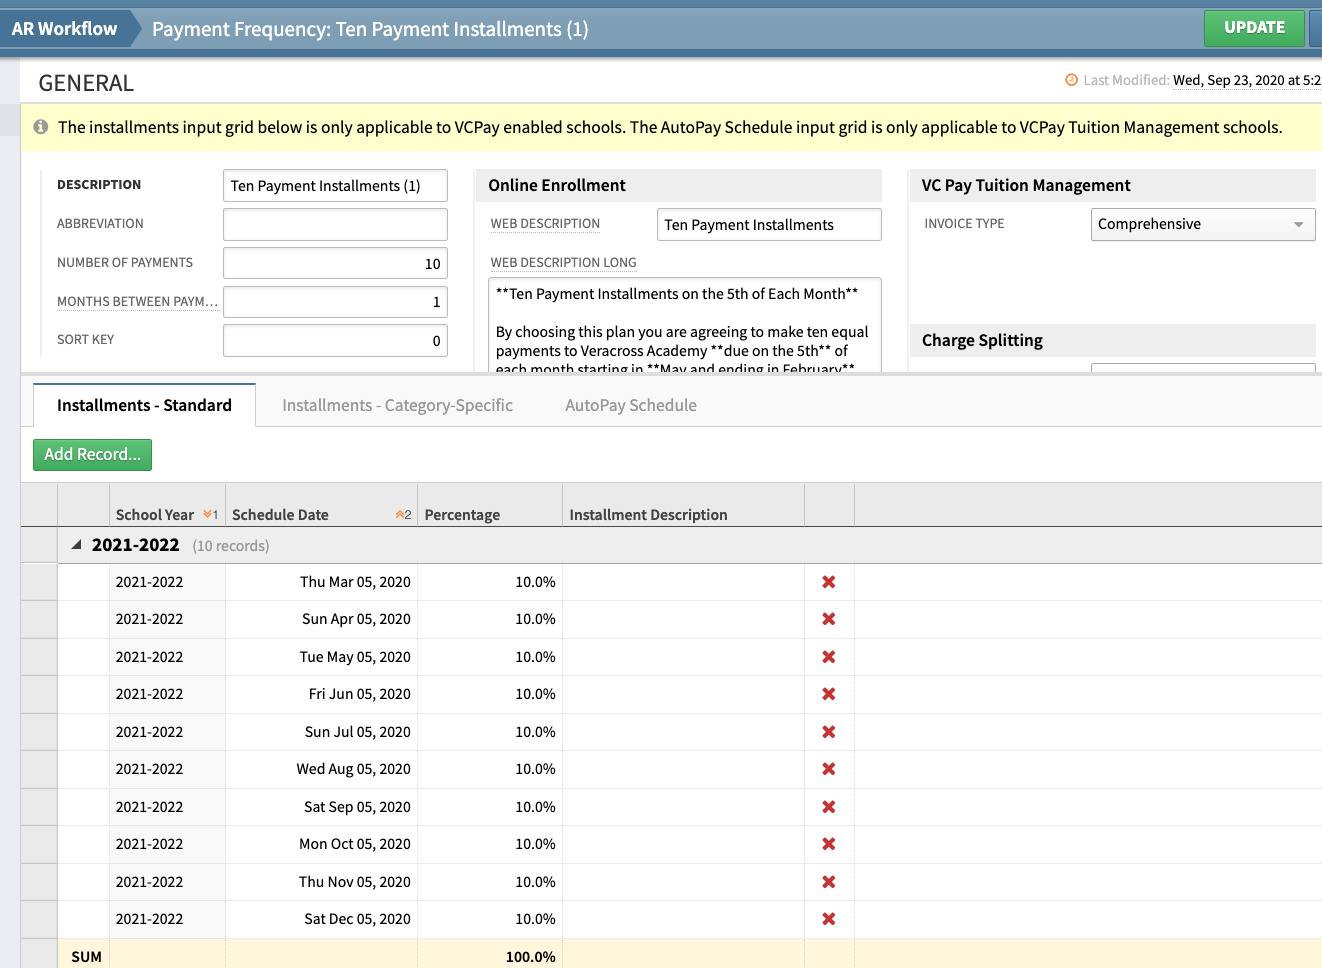Click the Number of Payments input field
Screen dimensions: 1322x968
pyautogui.click(x=335, y=262)
